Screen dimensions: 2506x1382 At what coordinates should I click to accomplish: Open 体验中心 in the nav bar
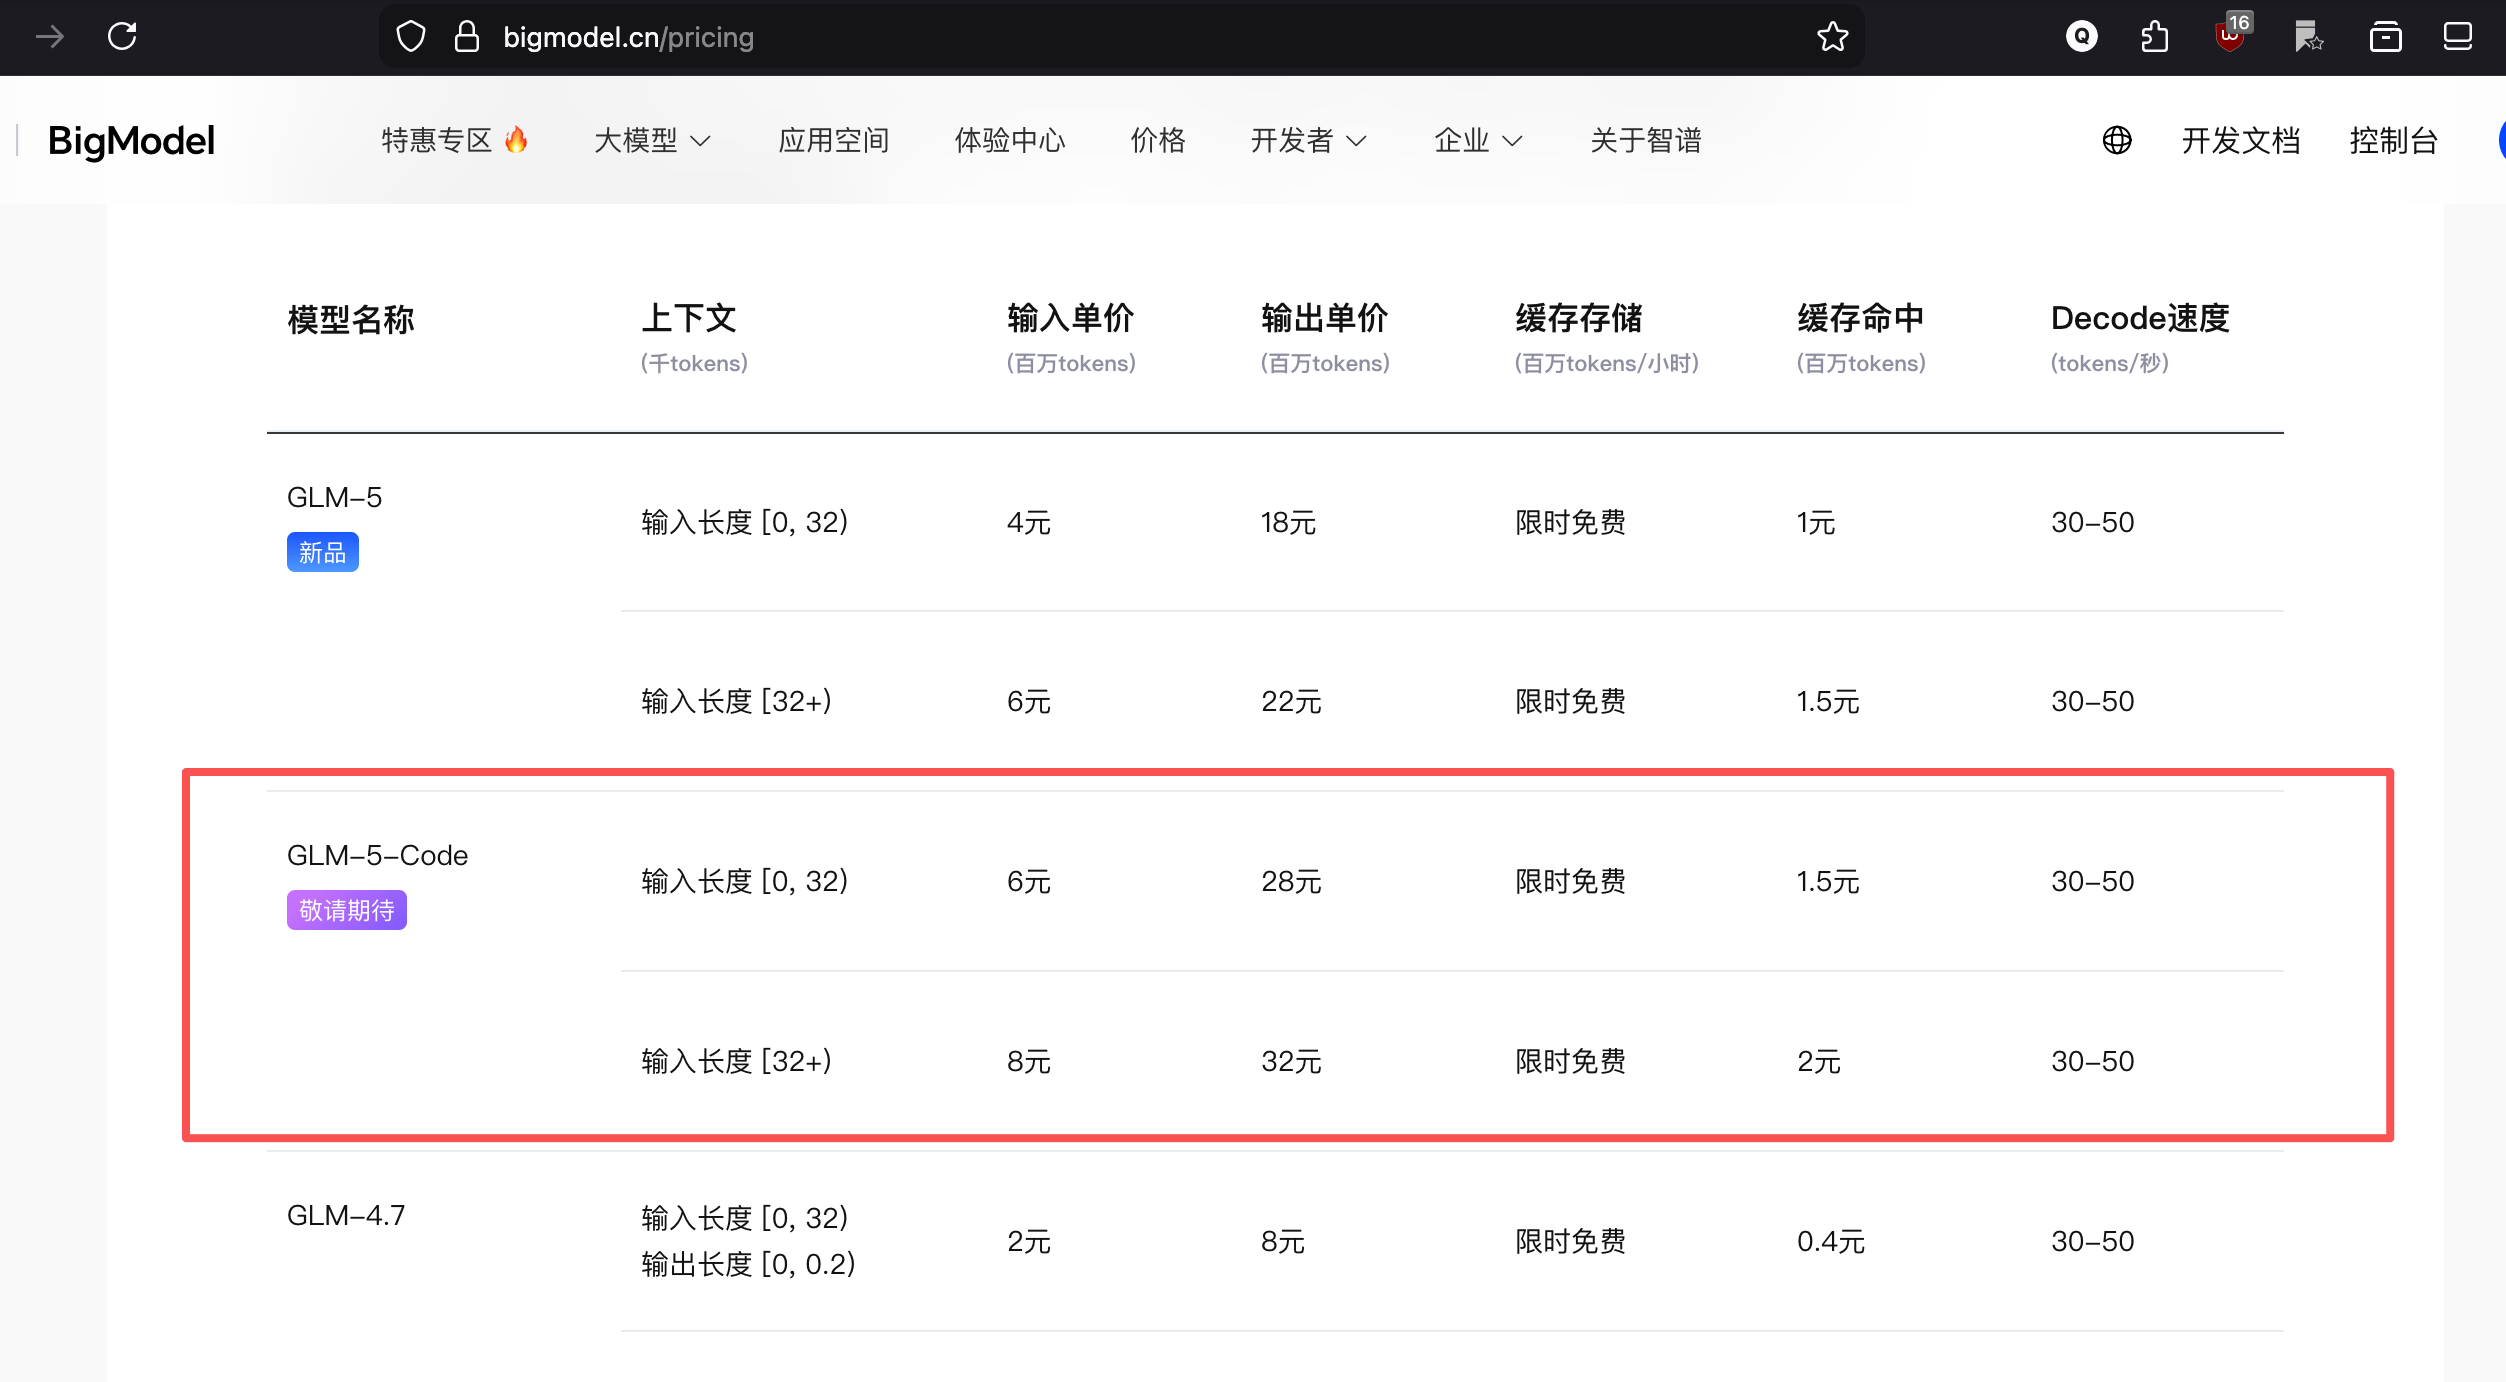tap(1010, 140)
